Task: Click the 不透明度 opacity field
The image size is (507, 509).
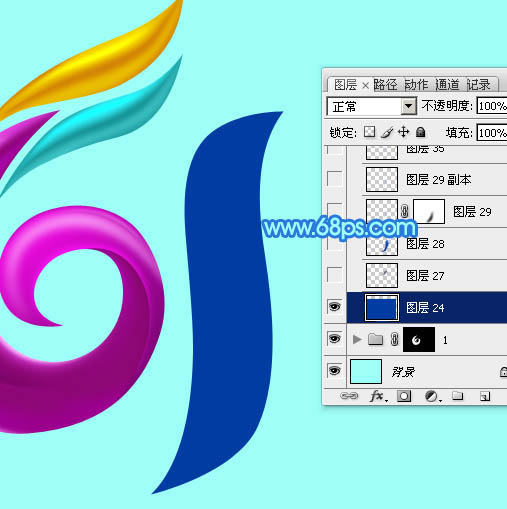Action: tap(492, 106)
